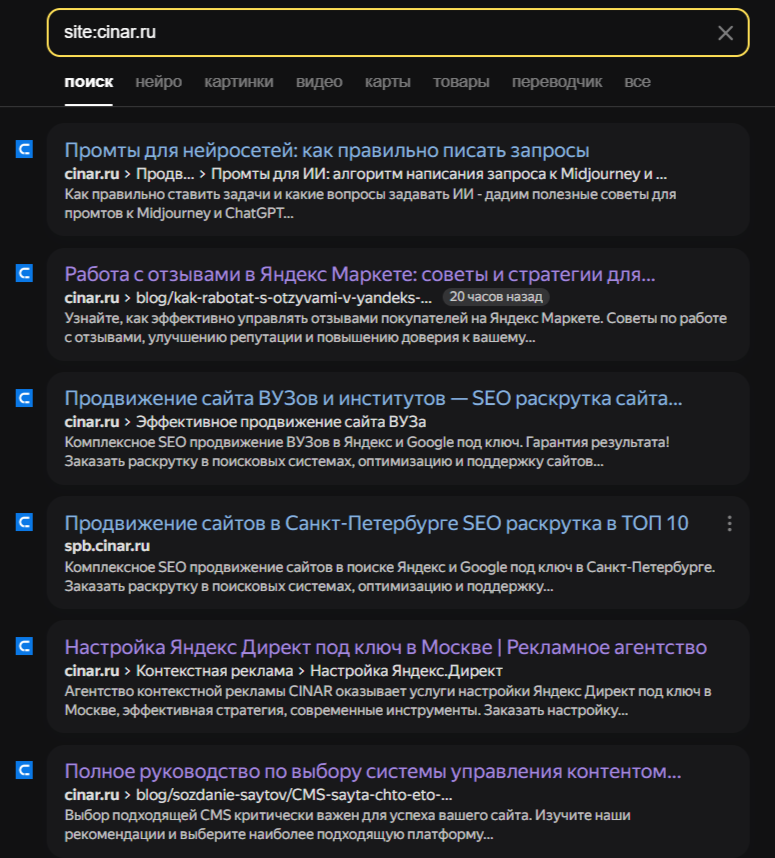Click Настройка Яндекс.Директ breadcrumb
This screenshot has height=858, width=775.
(x=406, y=671)
